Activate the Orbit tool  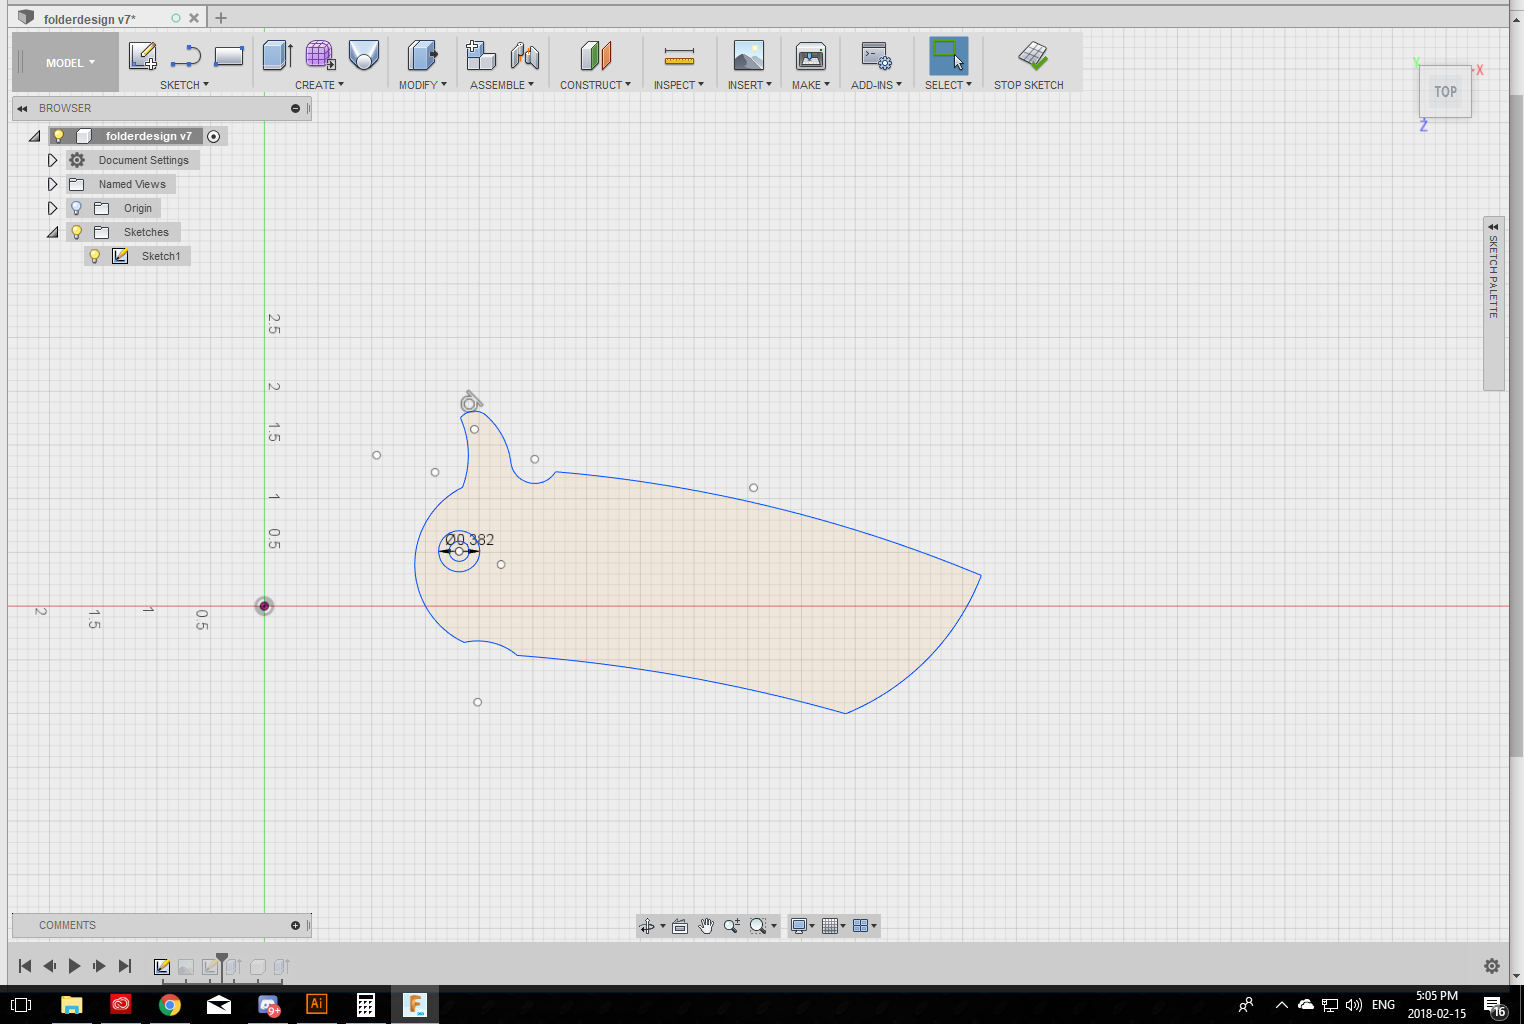point(648,926)
